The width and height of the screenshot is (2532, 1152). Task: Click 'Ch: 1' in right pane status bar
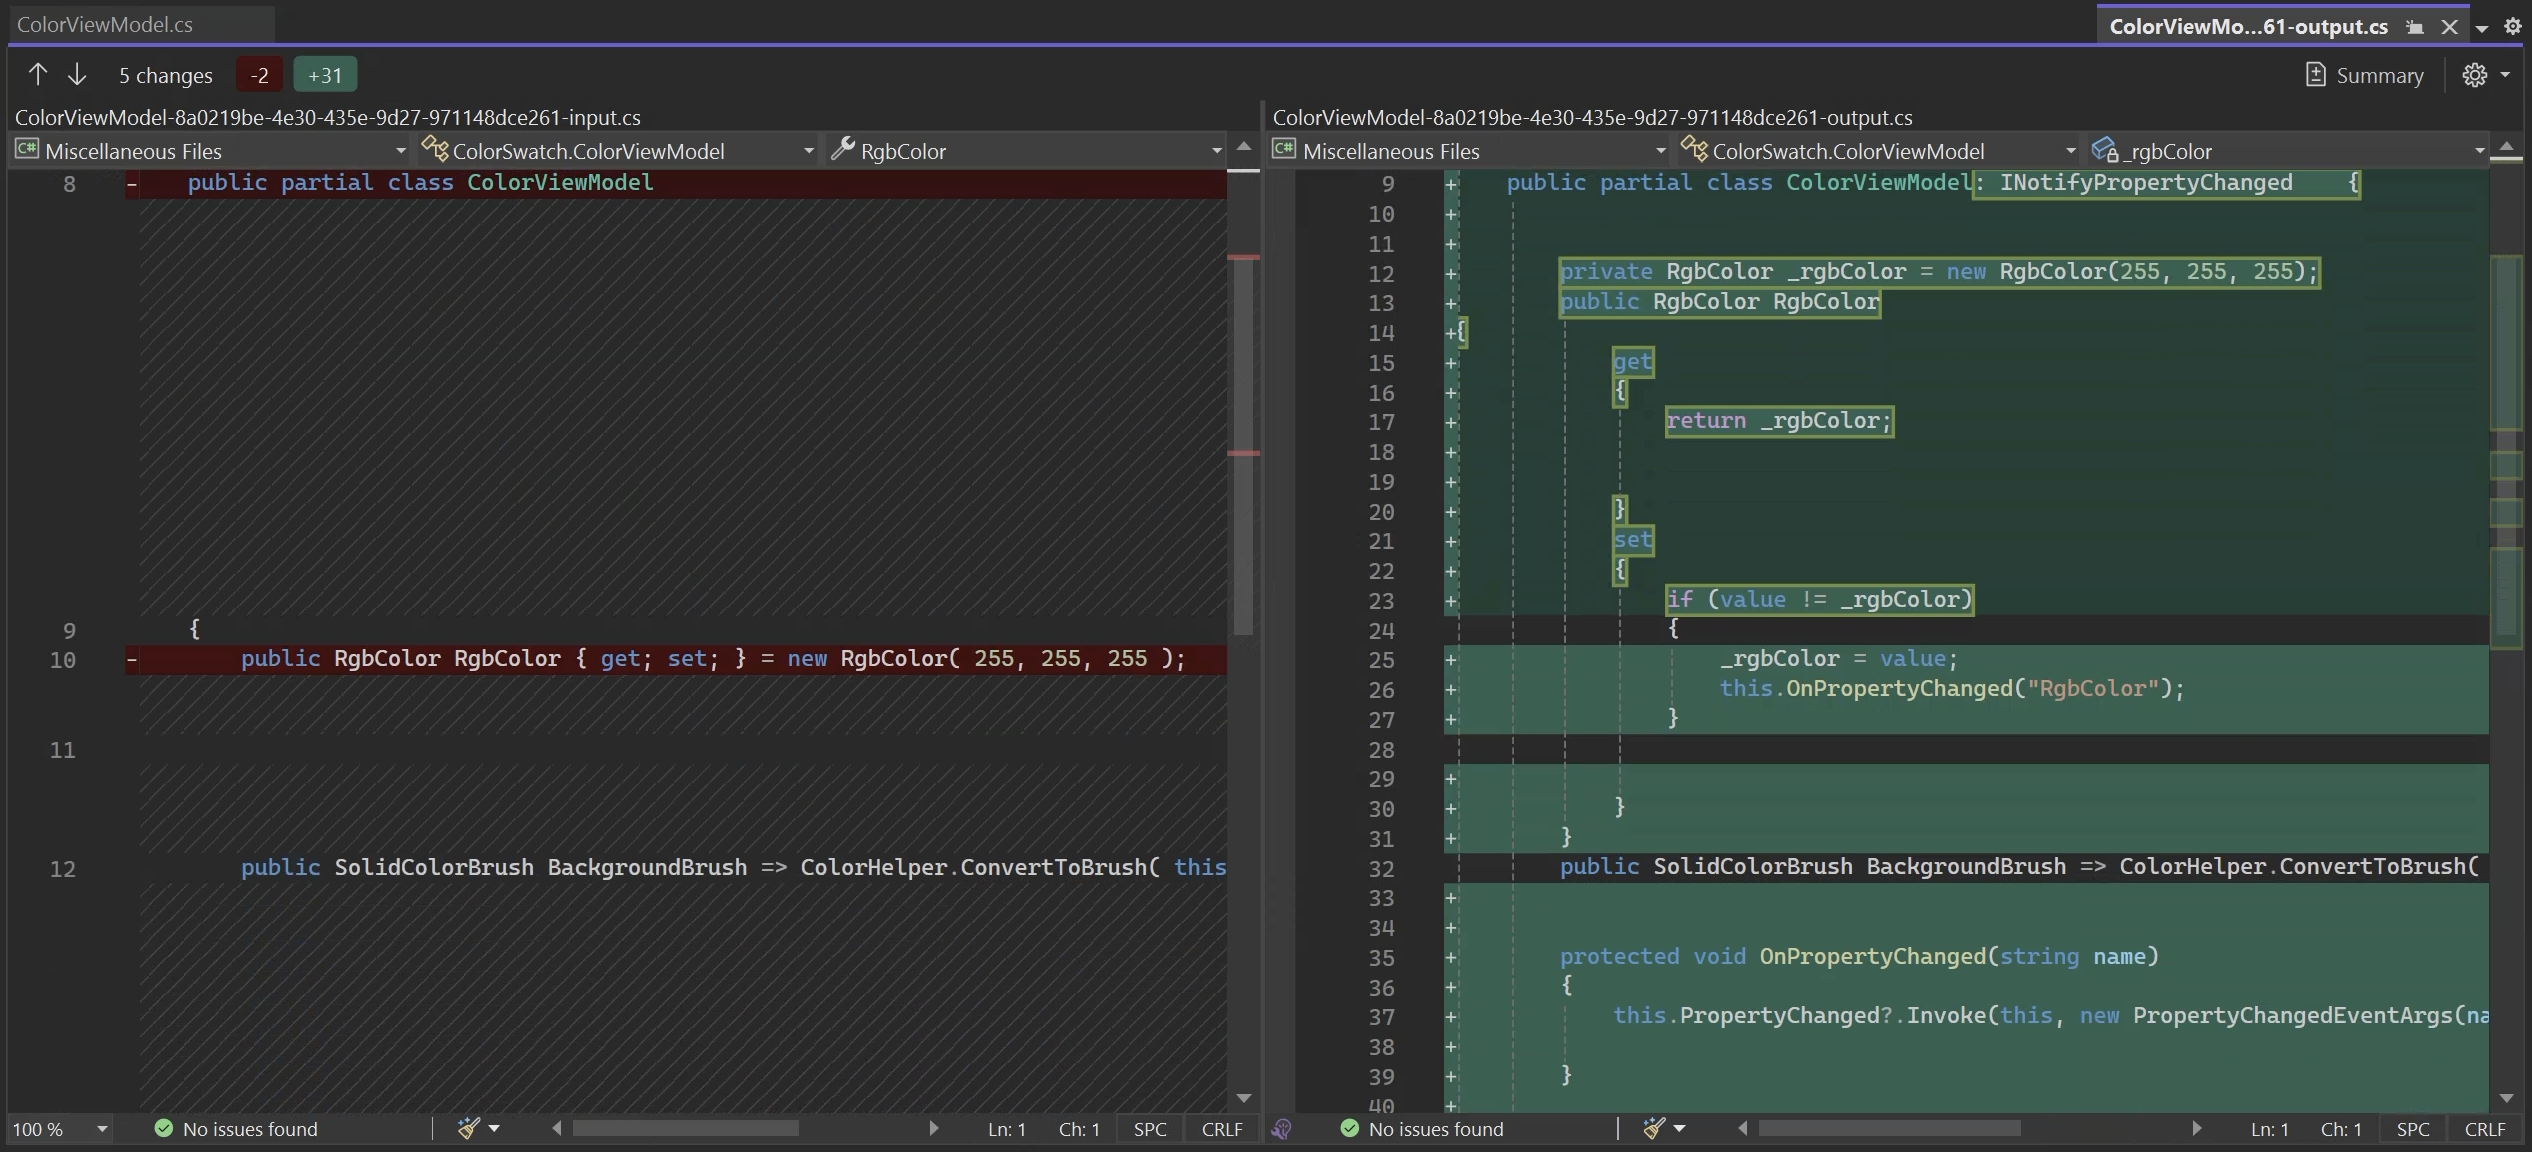[x=2341, y=1129]
